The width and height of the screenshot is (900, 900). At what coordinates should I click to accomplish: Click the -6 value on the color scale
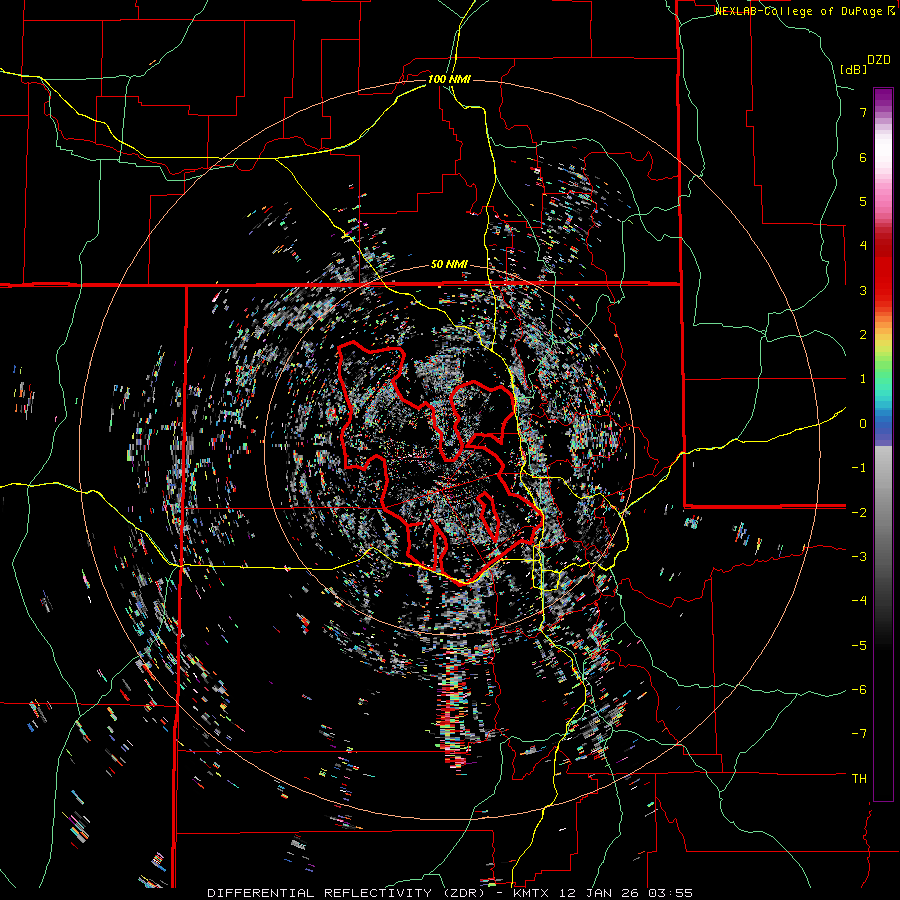coord(859,690)
